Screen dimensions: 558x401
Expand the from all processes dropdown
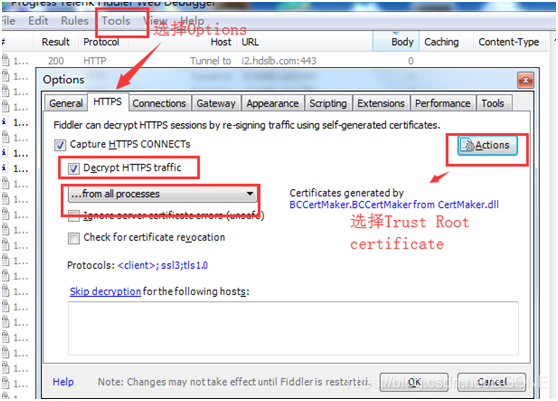pos(162,194)
